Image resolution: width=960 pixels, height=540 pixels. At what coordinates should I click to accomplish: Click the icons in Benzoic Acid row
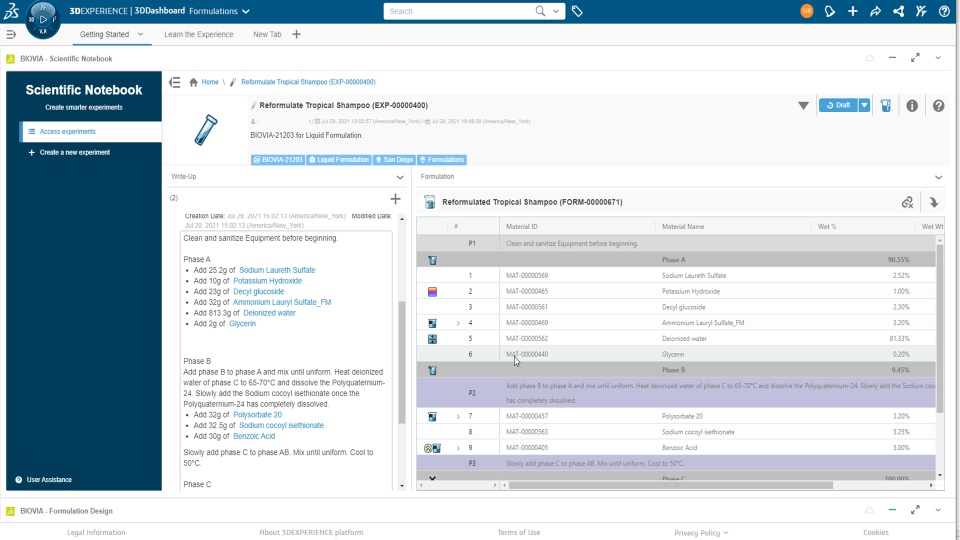point(432,448)
